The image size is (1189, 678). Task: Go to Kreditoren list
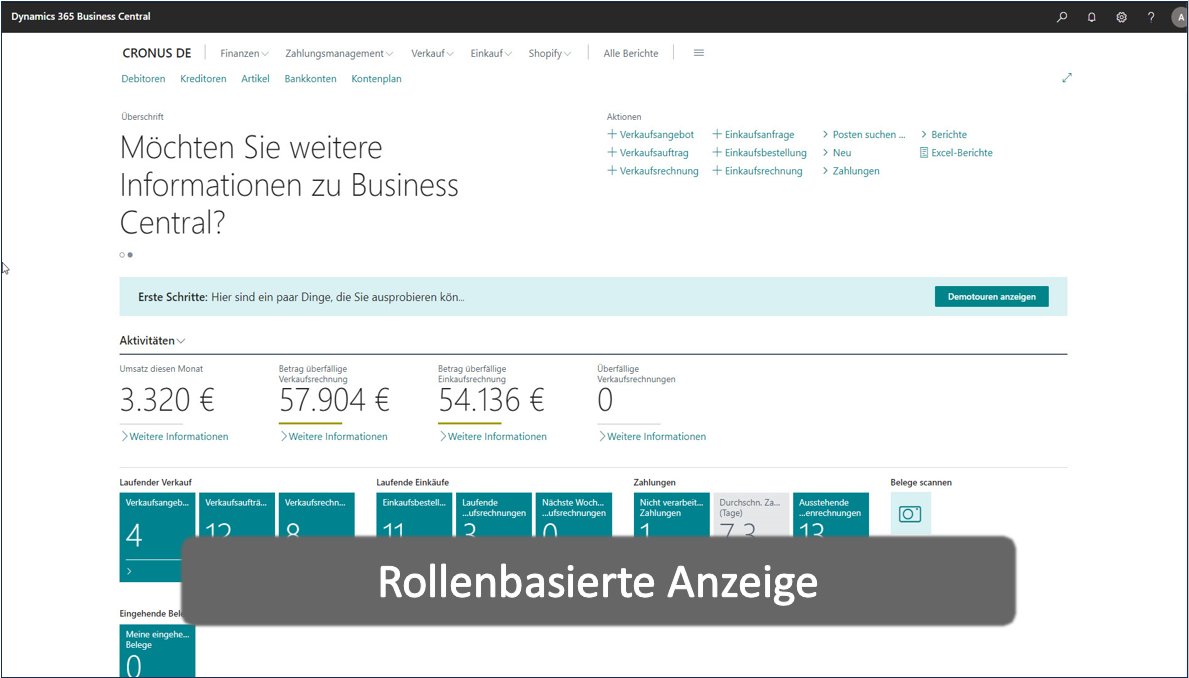(x=203, y=79)
